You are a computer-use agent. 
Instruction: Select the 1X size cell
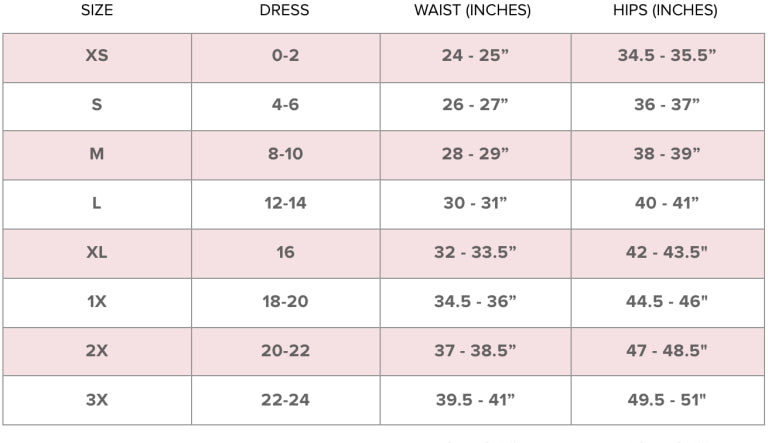click(97, 301)
